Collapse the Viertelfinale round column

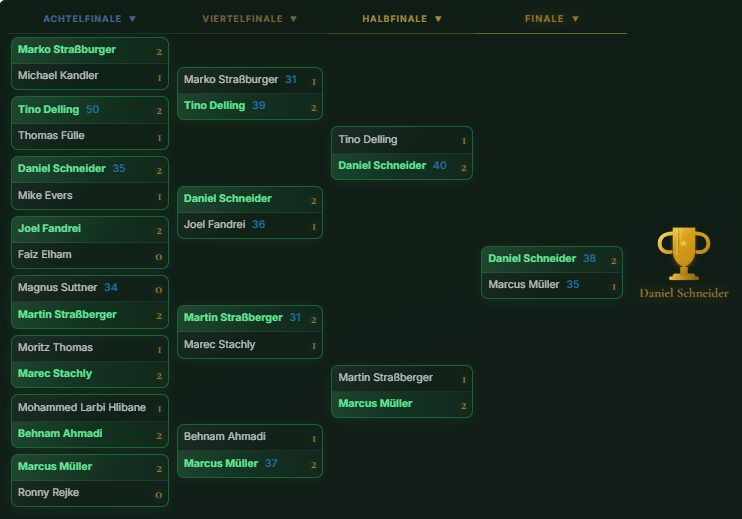tap(293, 19)
